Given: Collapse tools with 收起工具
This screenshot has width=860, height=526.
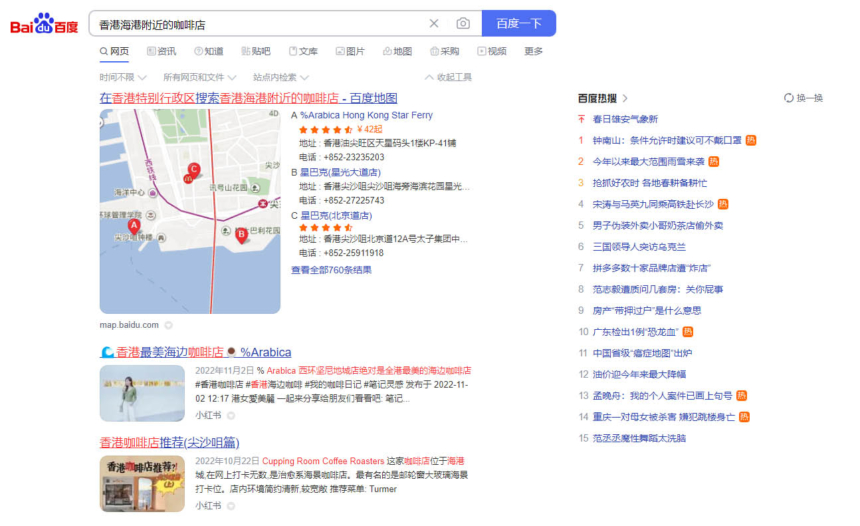Looking at the screenshot, I should click(x=448, y=77).
